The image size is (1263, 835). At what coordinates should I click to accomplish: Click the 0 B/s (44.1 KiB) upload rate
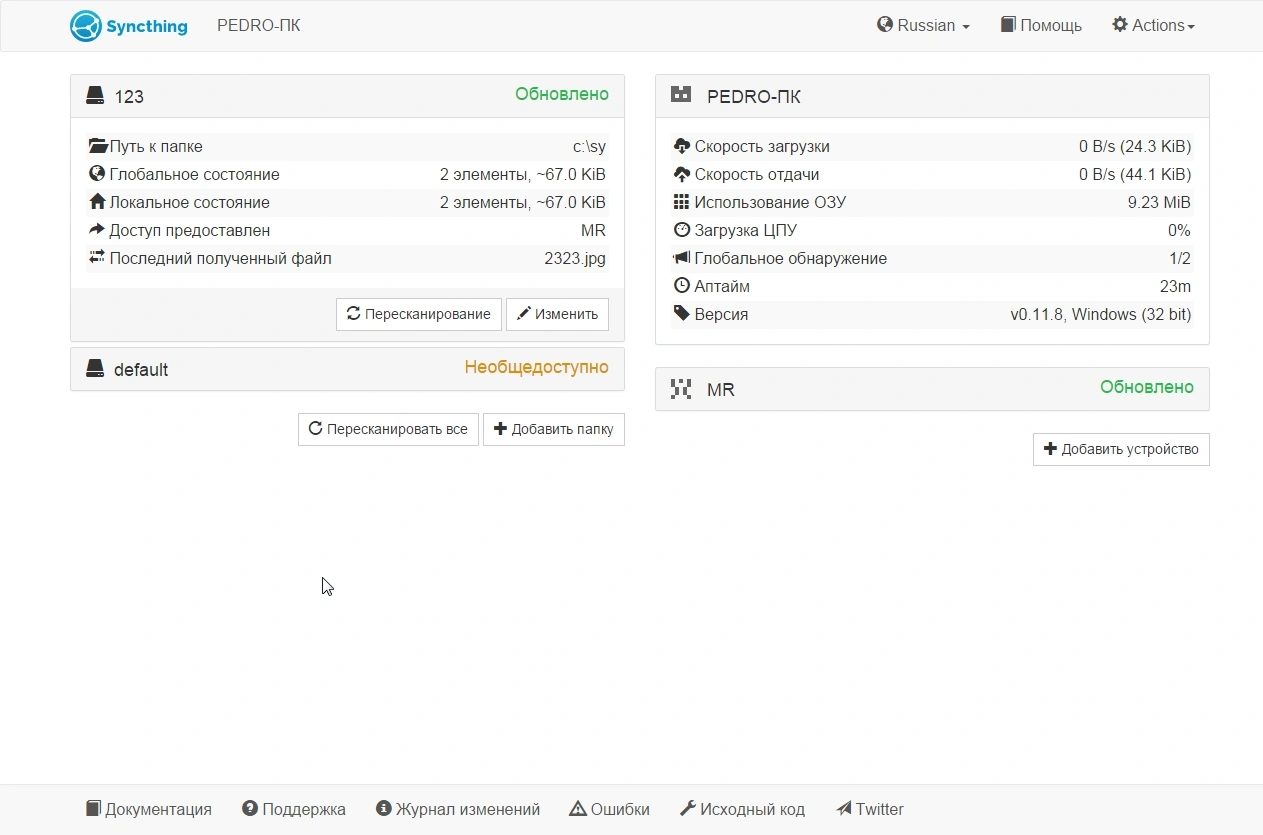pyautogui.click(x=1135, y=174)
